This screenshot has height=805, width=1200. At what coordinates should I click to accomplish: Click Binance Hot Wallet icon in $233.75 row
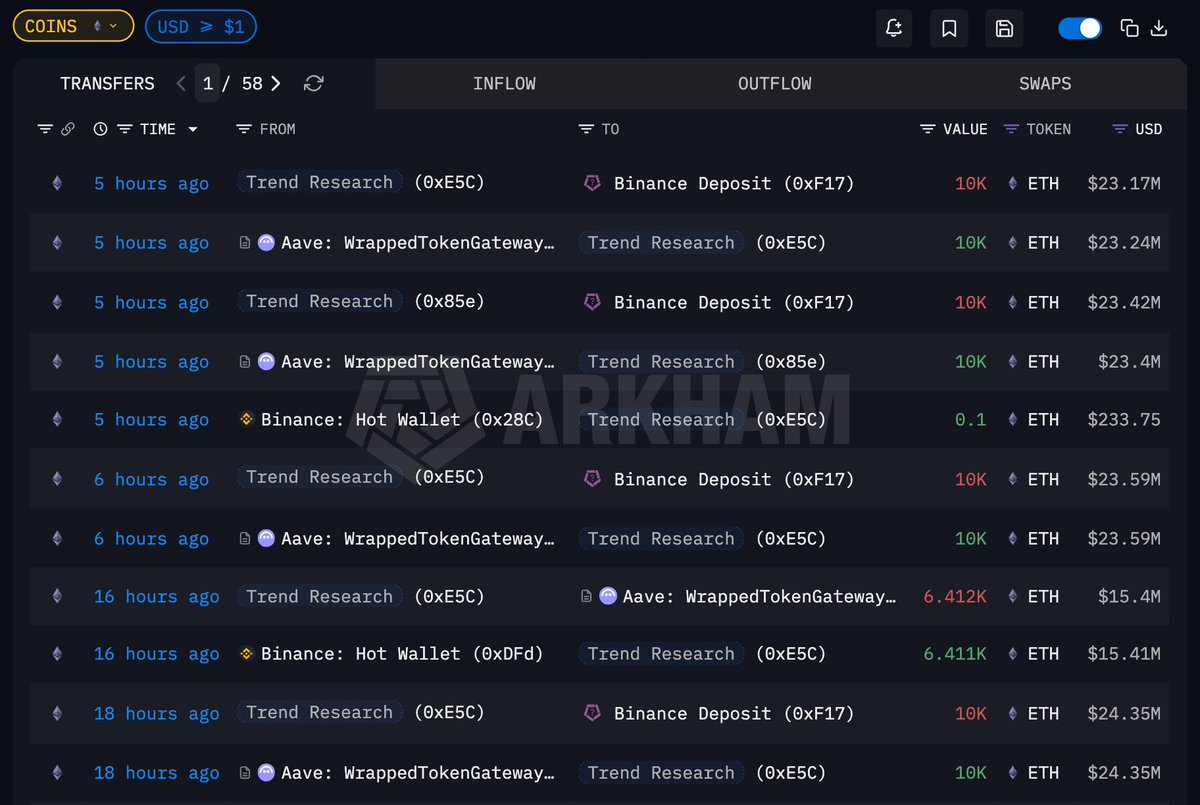click(x=246, y=420)
